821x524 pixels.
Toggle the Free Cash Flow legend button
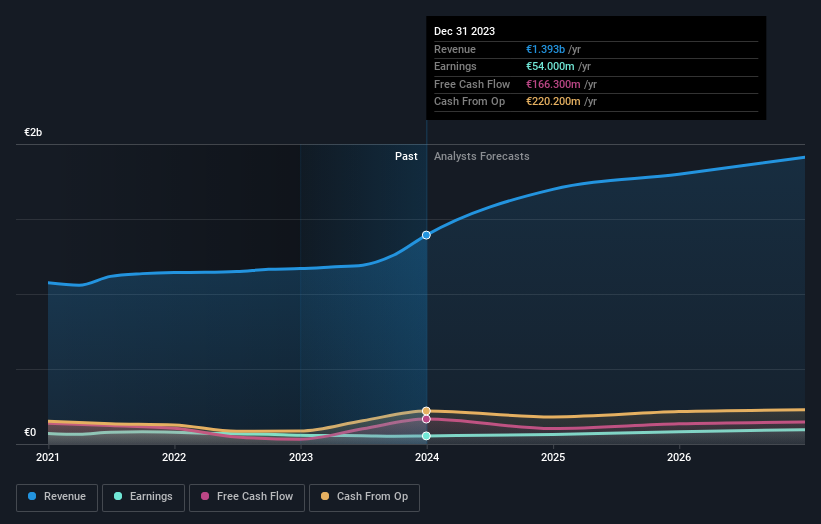coord(247,497)
